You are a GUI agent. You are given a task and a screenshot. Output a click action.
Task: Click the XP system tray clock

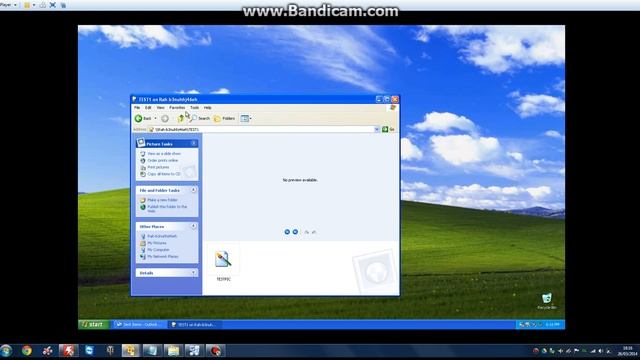552,324
